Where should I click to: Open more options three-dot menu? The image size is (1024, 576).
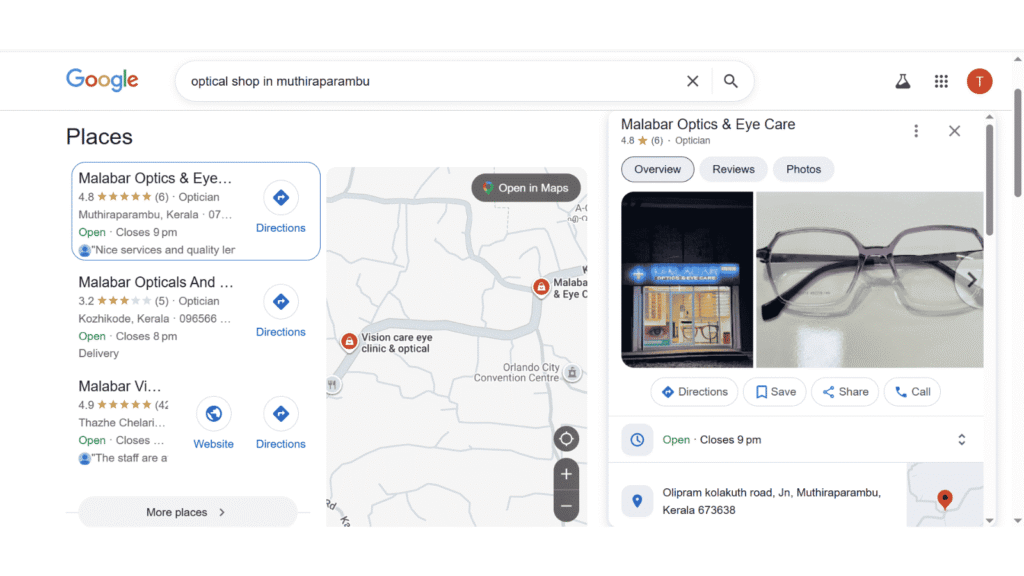tap(916, 131)
